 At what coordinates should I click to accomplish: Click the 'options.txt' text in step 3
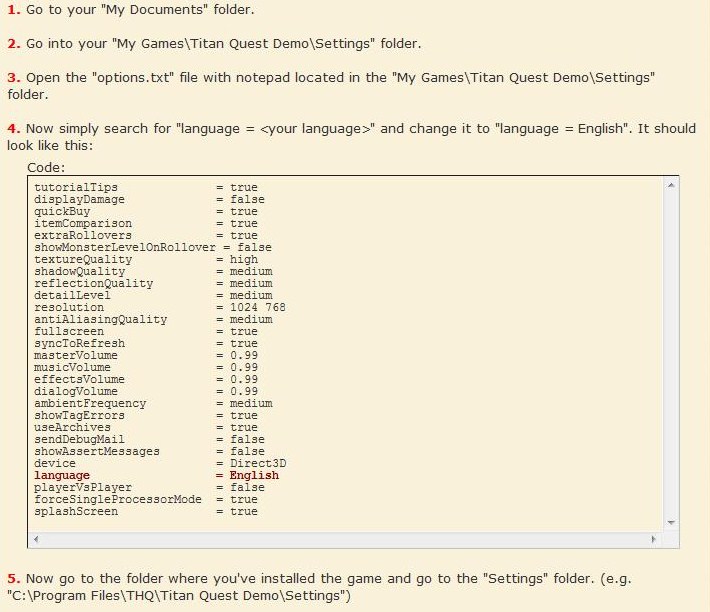(134, 78)
